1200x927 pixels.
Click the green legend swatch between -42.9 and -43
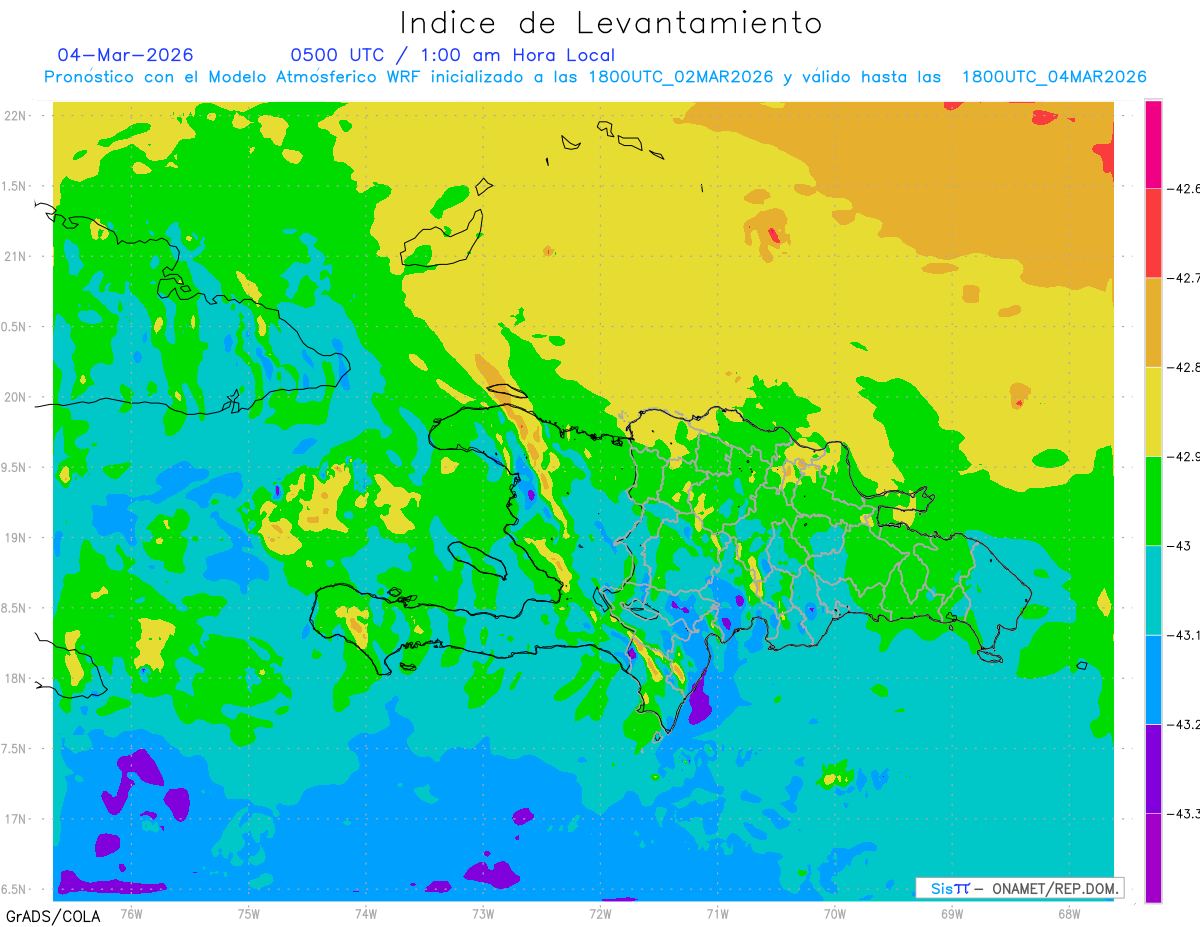1153,500
